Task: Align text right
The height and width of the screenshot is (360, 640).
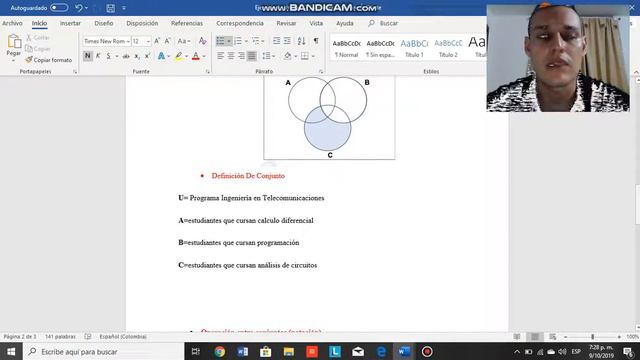Action: click(241, 56)
